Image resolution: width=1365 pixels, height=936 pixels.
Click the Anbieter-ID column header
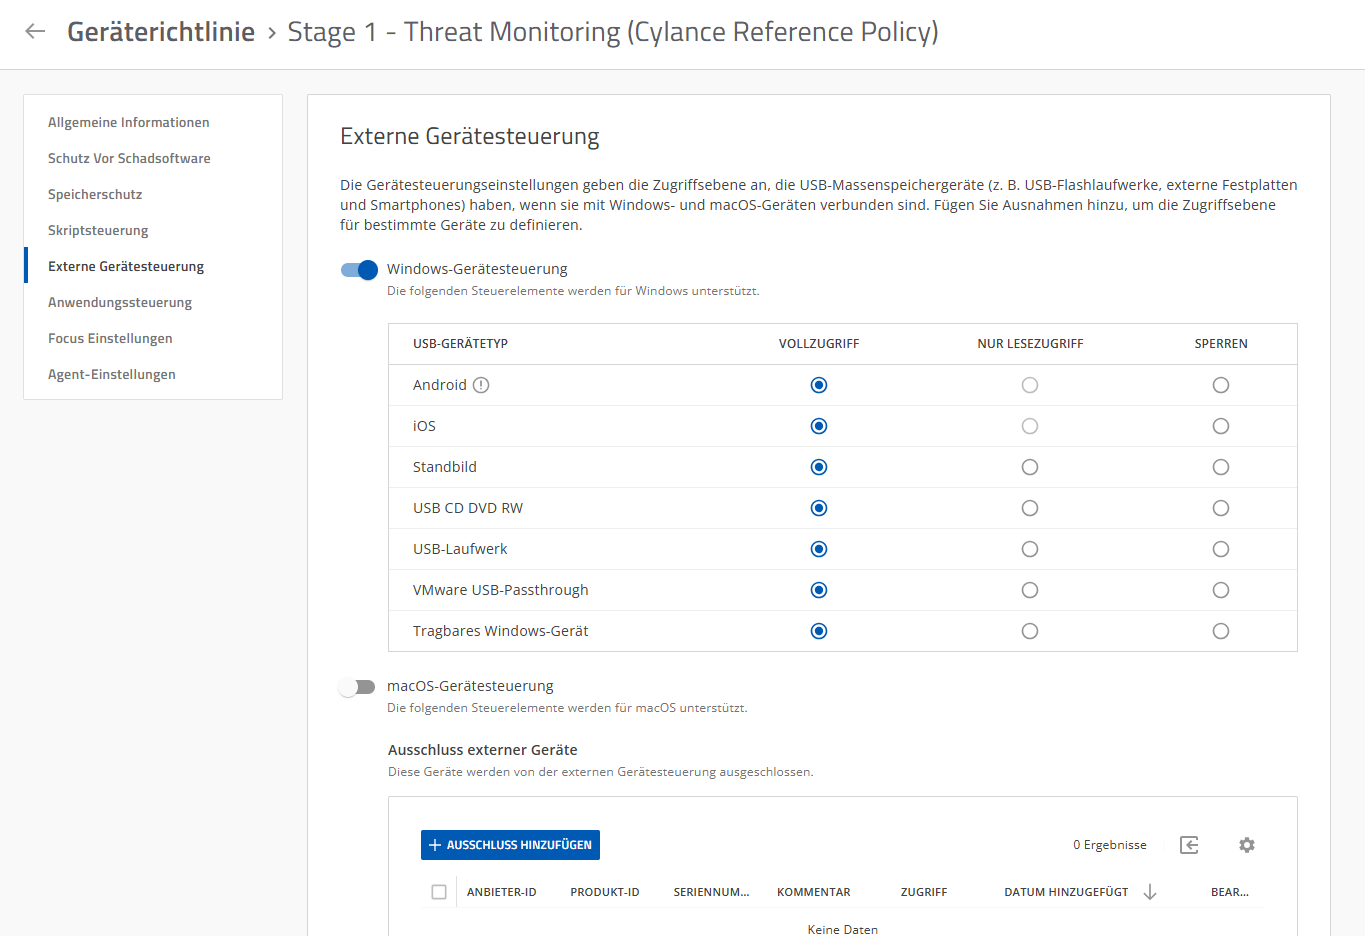(502, 892)
